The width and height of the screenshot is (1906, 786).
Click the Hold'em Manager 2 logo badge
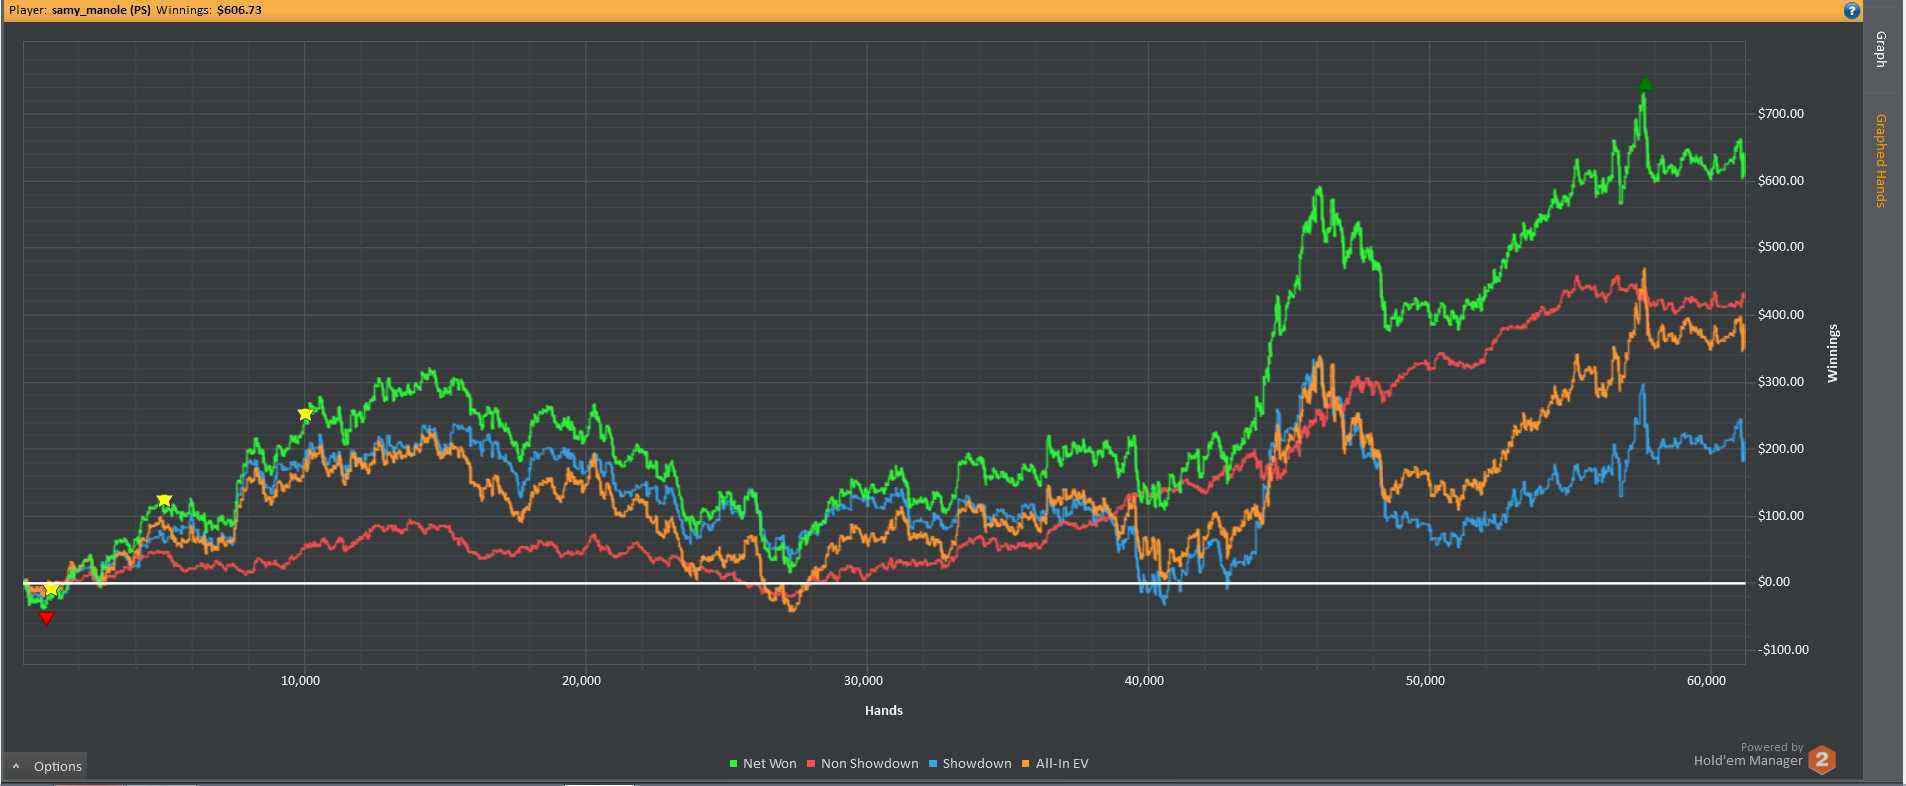(x=1822, y=760)
